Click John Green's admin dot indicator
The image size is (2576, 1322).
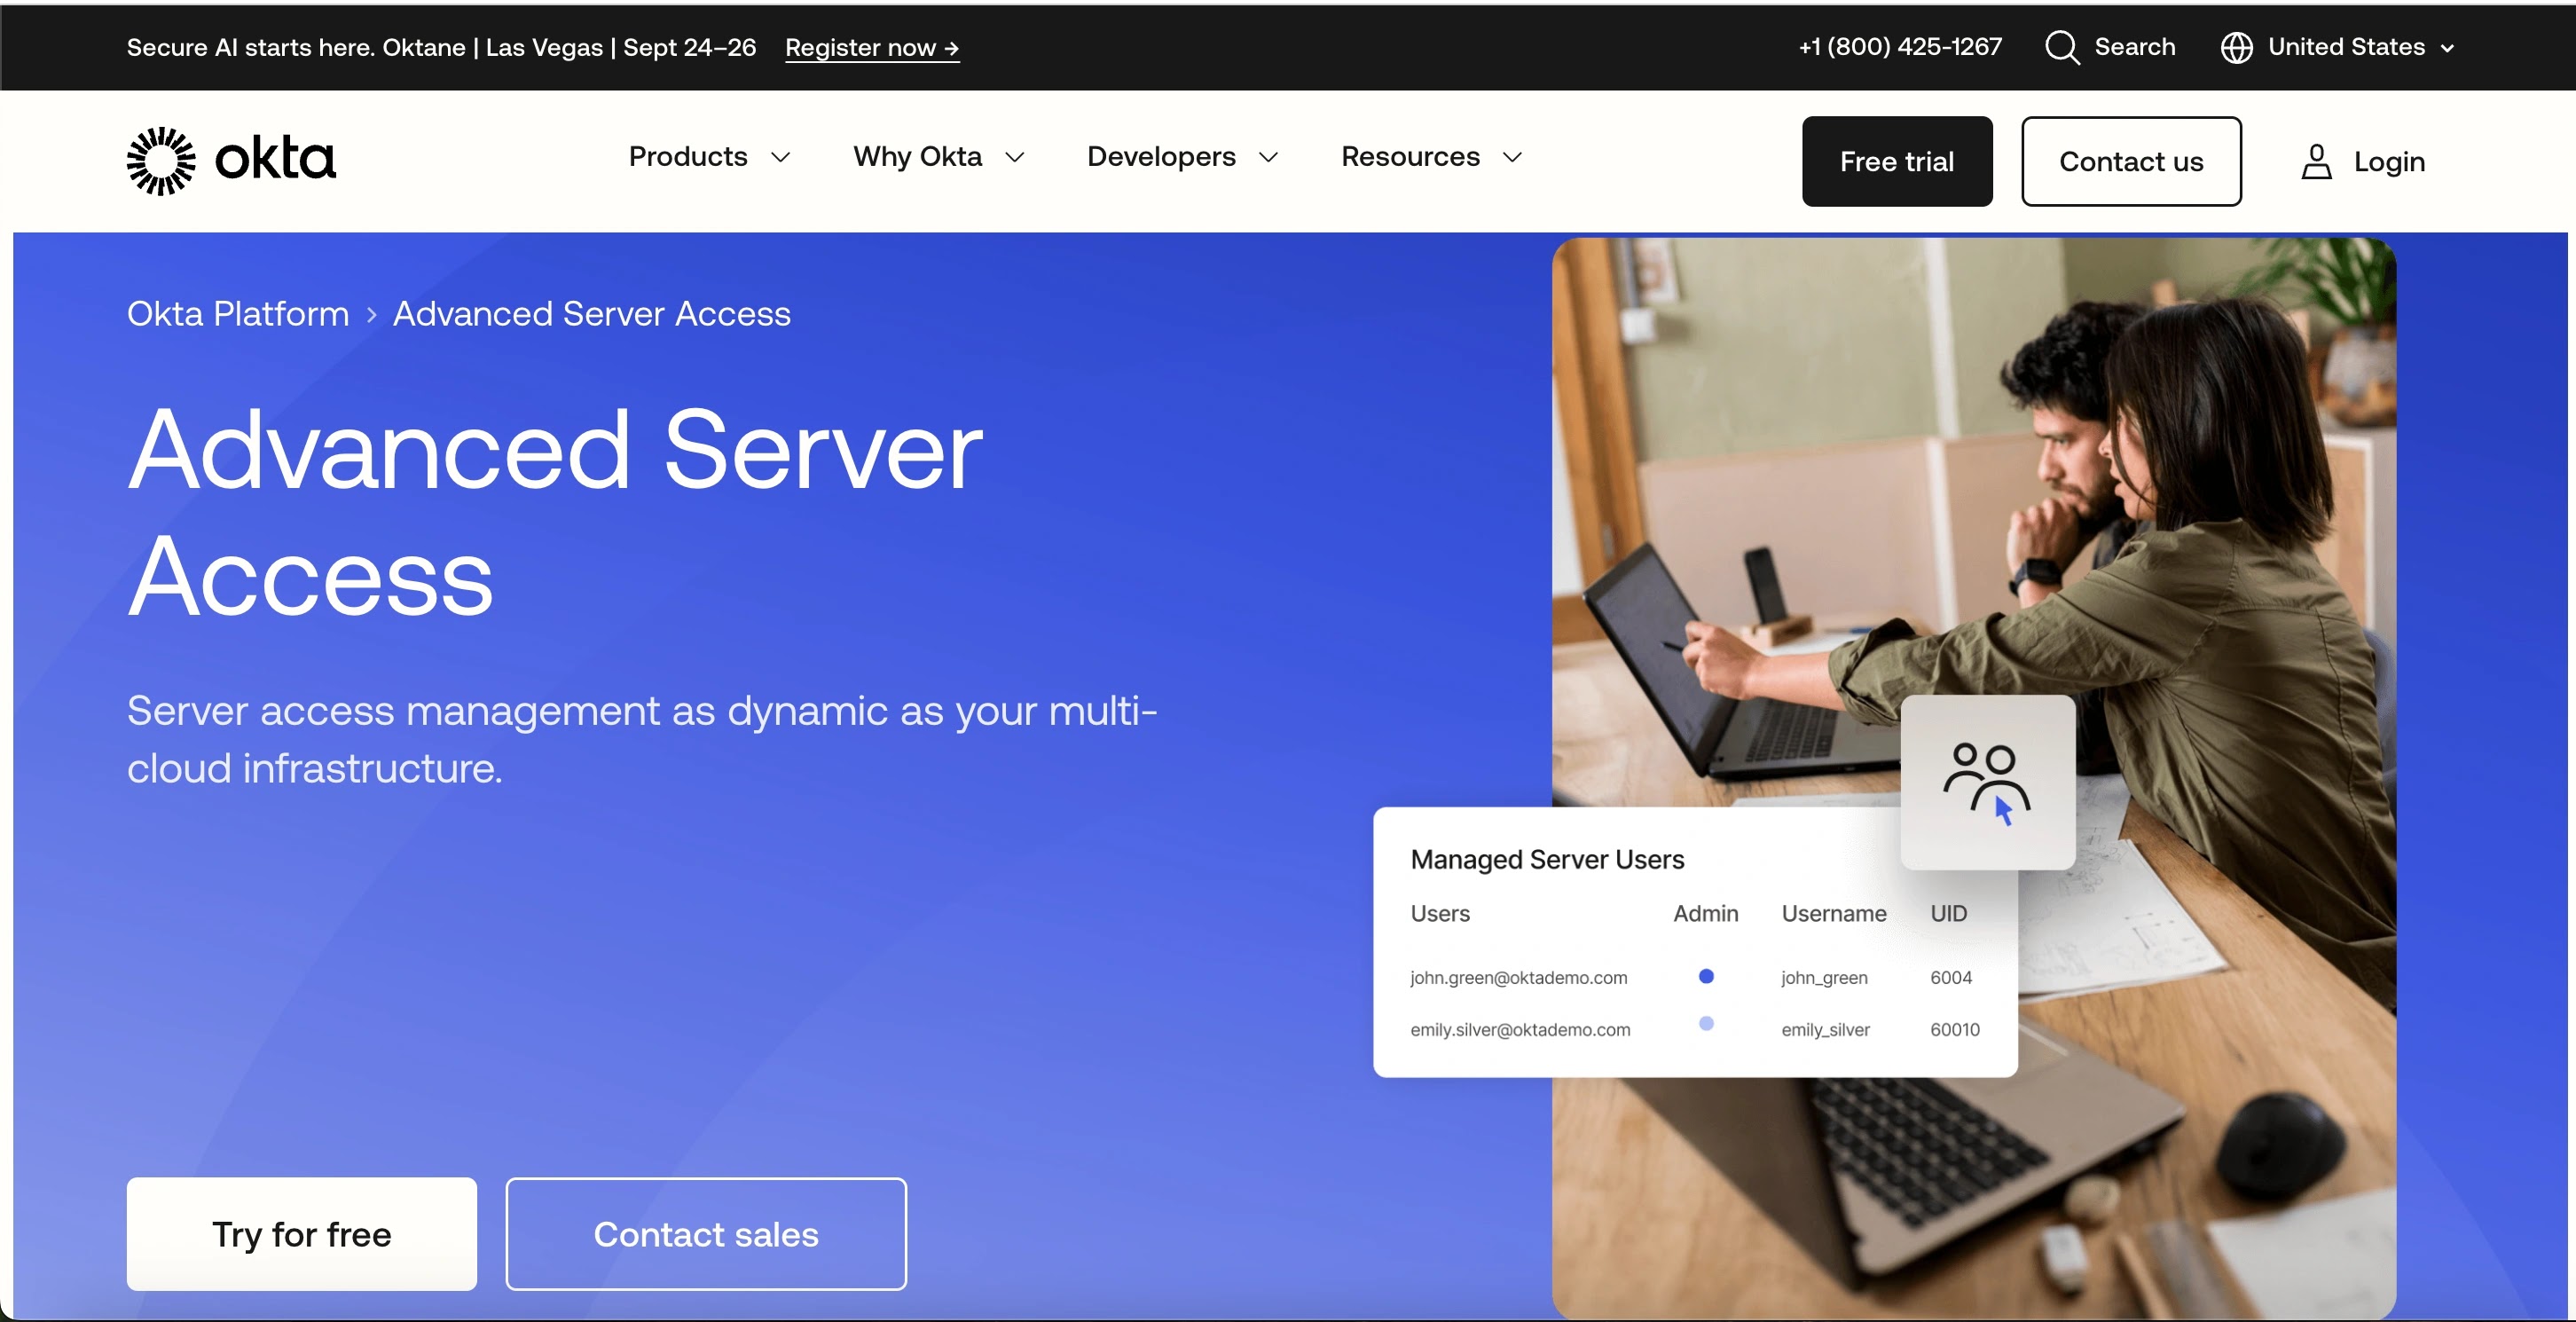(1706, 976)
